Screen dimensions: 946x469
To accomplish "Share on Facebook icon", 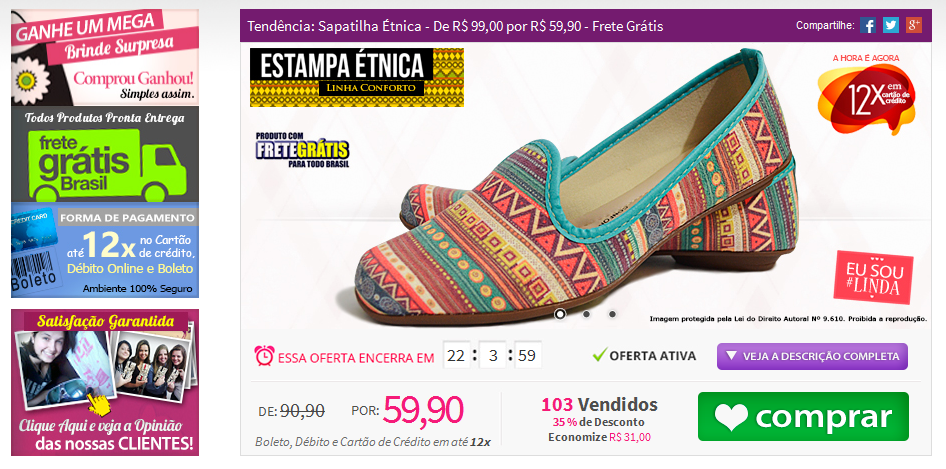I will tap(868, 25).
